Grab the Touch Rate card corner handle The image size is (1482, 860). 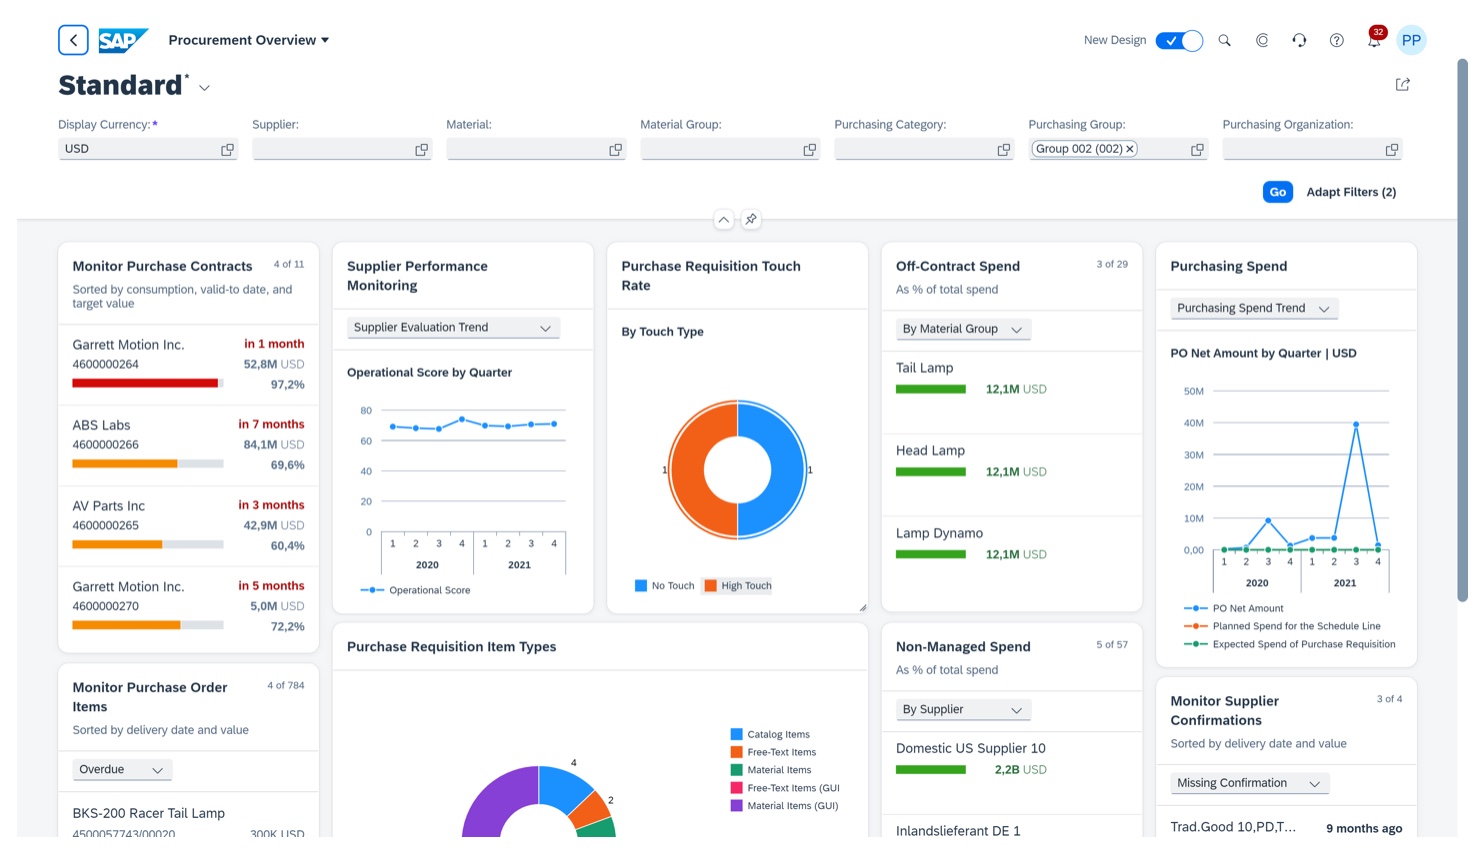click(862, 607)
